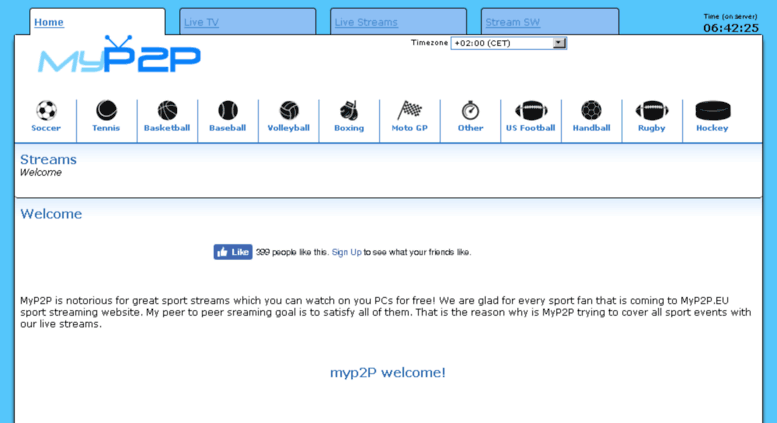Click the Sign Up link
Image resolution: width=777 pixels, height=423 pixels.
click(346, 252)
